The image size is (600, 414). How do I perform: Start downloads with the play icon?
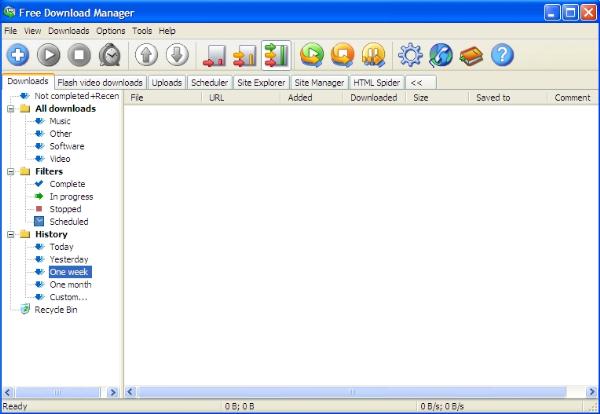pyautogui.click(x=49, y=55)
